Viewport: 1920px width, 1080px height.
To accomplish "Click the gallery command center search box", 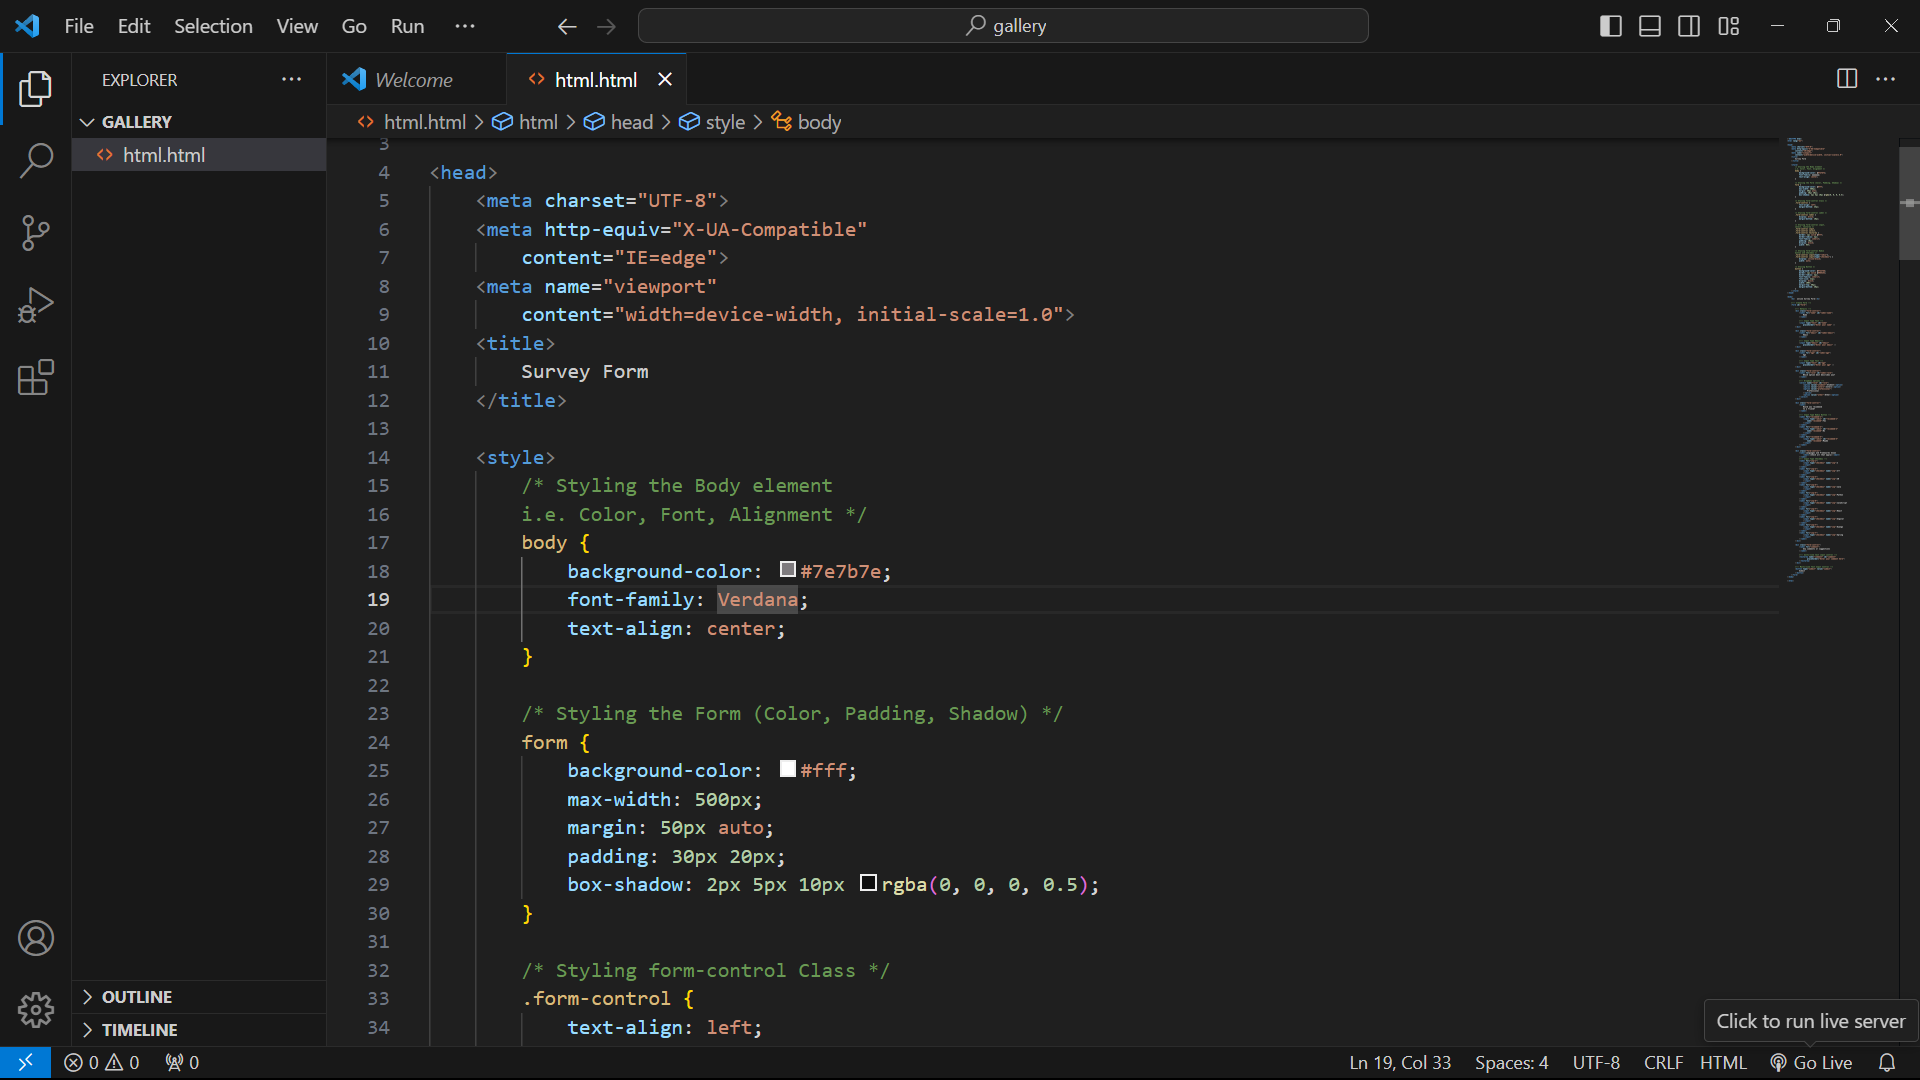I will point(1003,26).
